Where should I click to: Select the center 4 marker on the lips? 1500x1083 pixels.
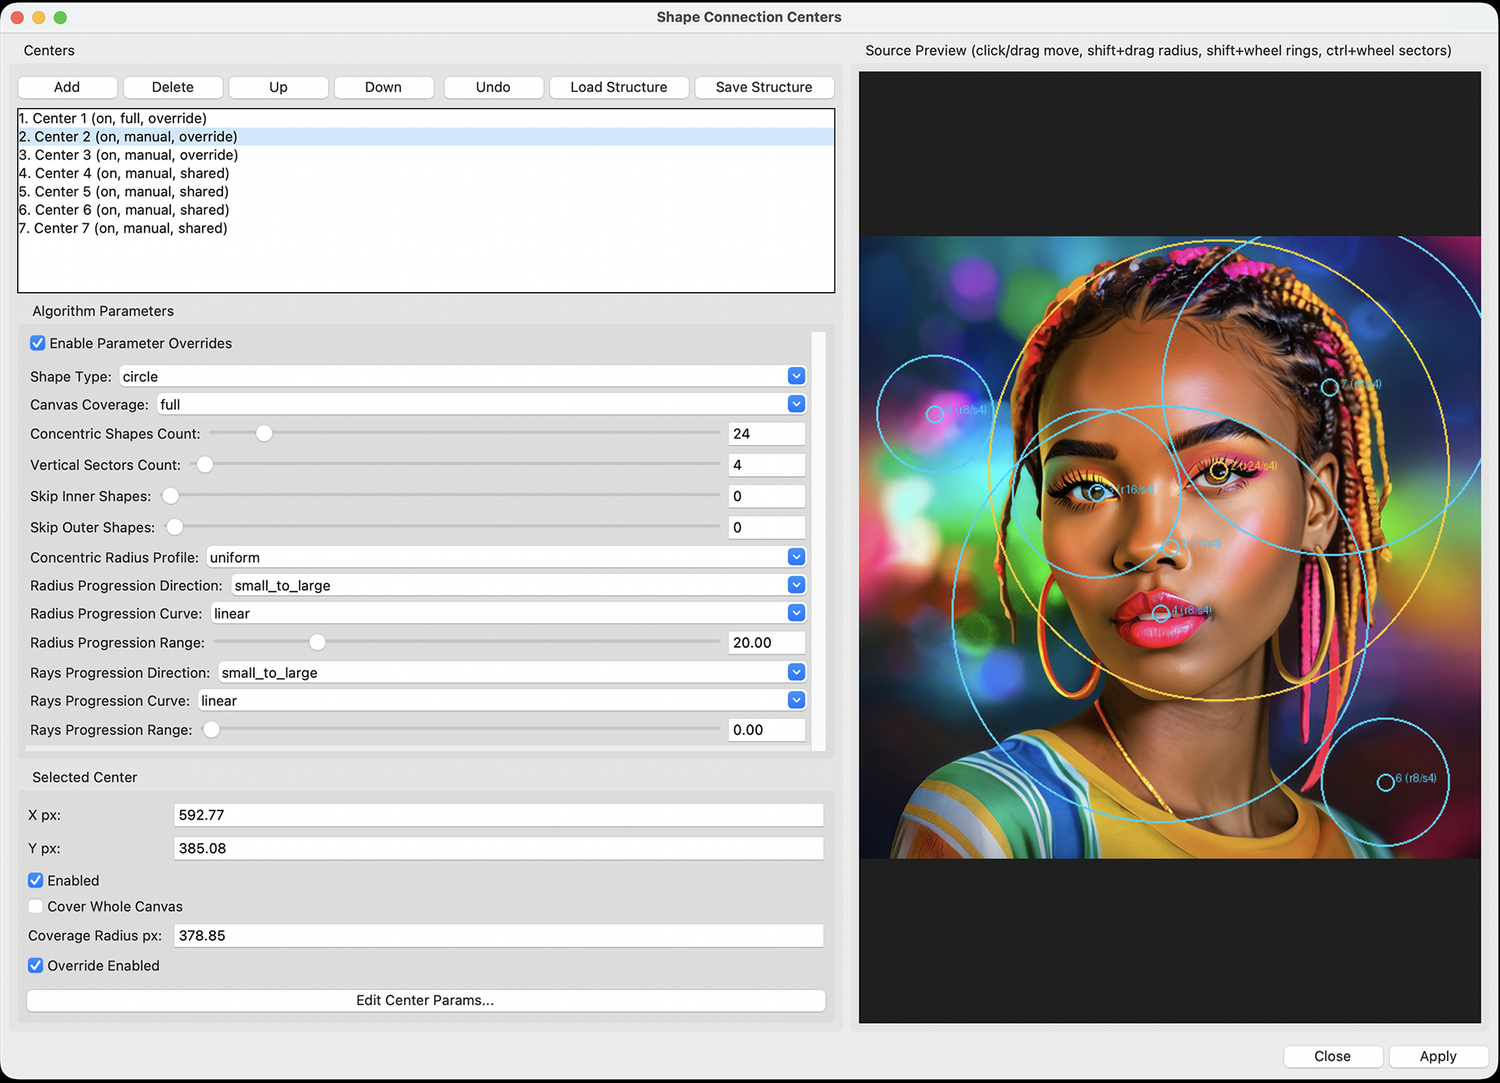pyautogui.click(x=1160, y=614)
